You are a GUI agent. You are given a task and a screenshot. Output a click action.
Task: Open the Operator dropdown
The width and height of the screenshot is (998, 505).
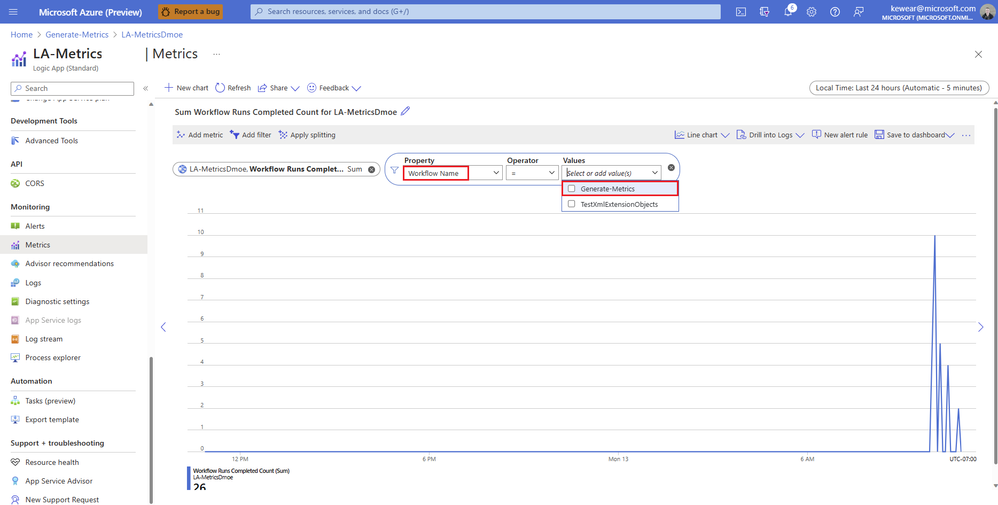click(x=532, y=173)
